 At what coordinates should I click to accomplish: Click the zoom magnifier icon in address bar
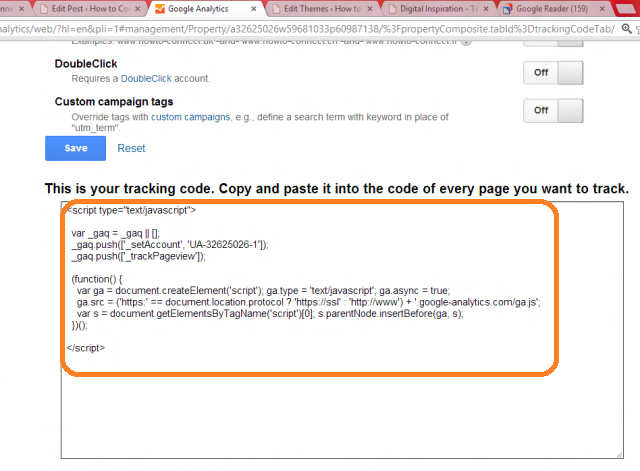tap(626, 29)
